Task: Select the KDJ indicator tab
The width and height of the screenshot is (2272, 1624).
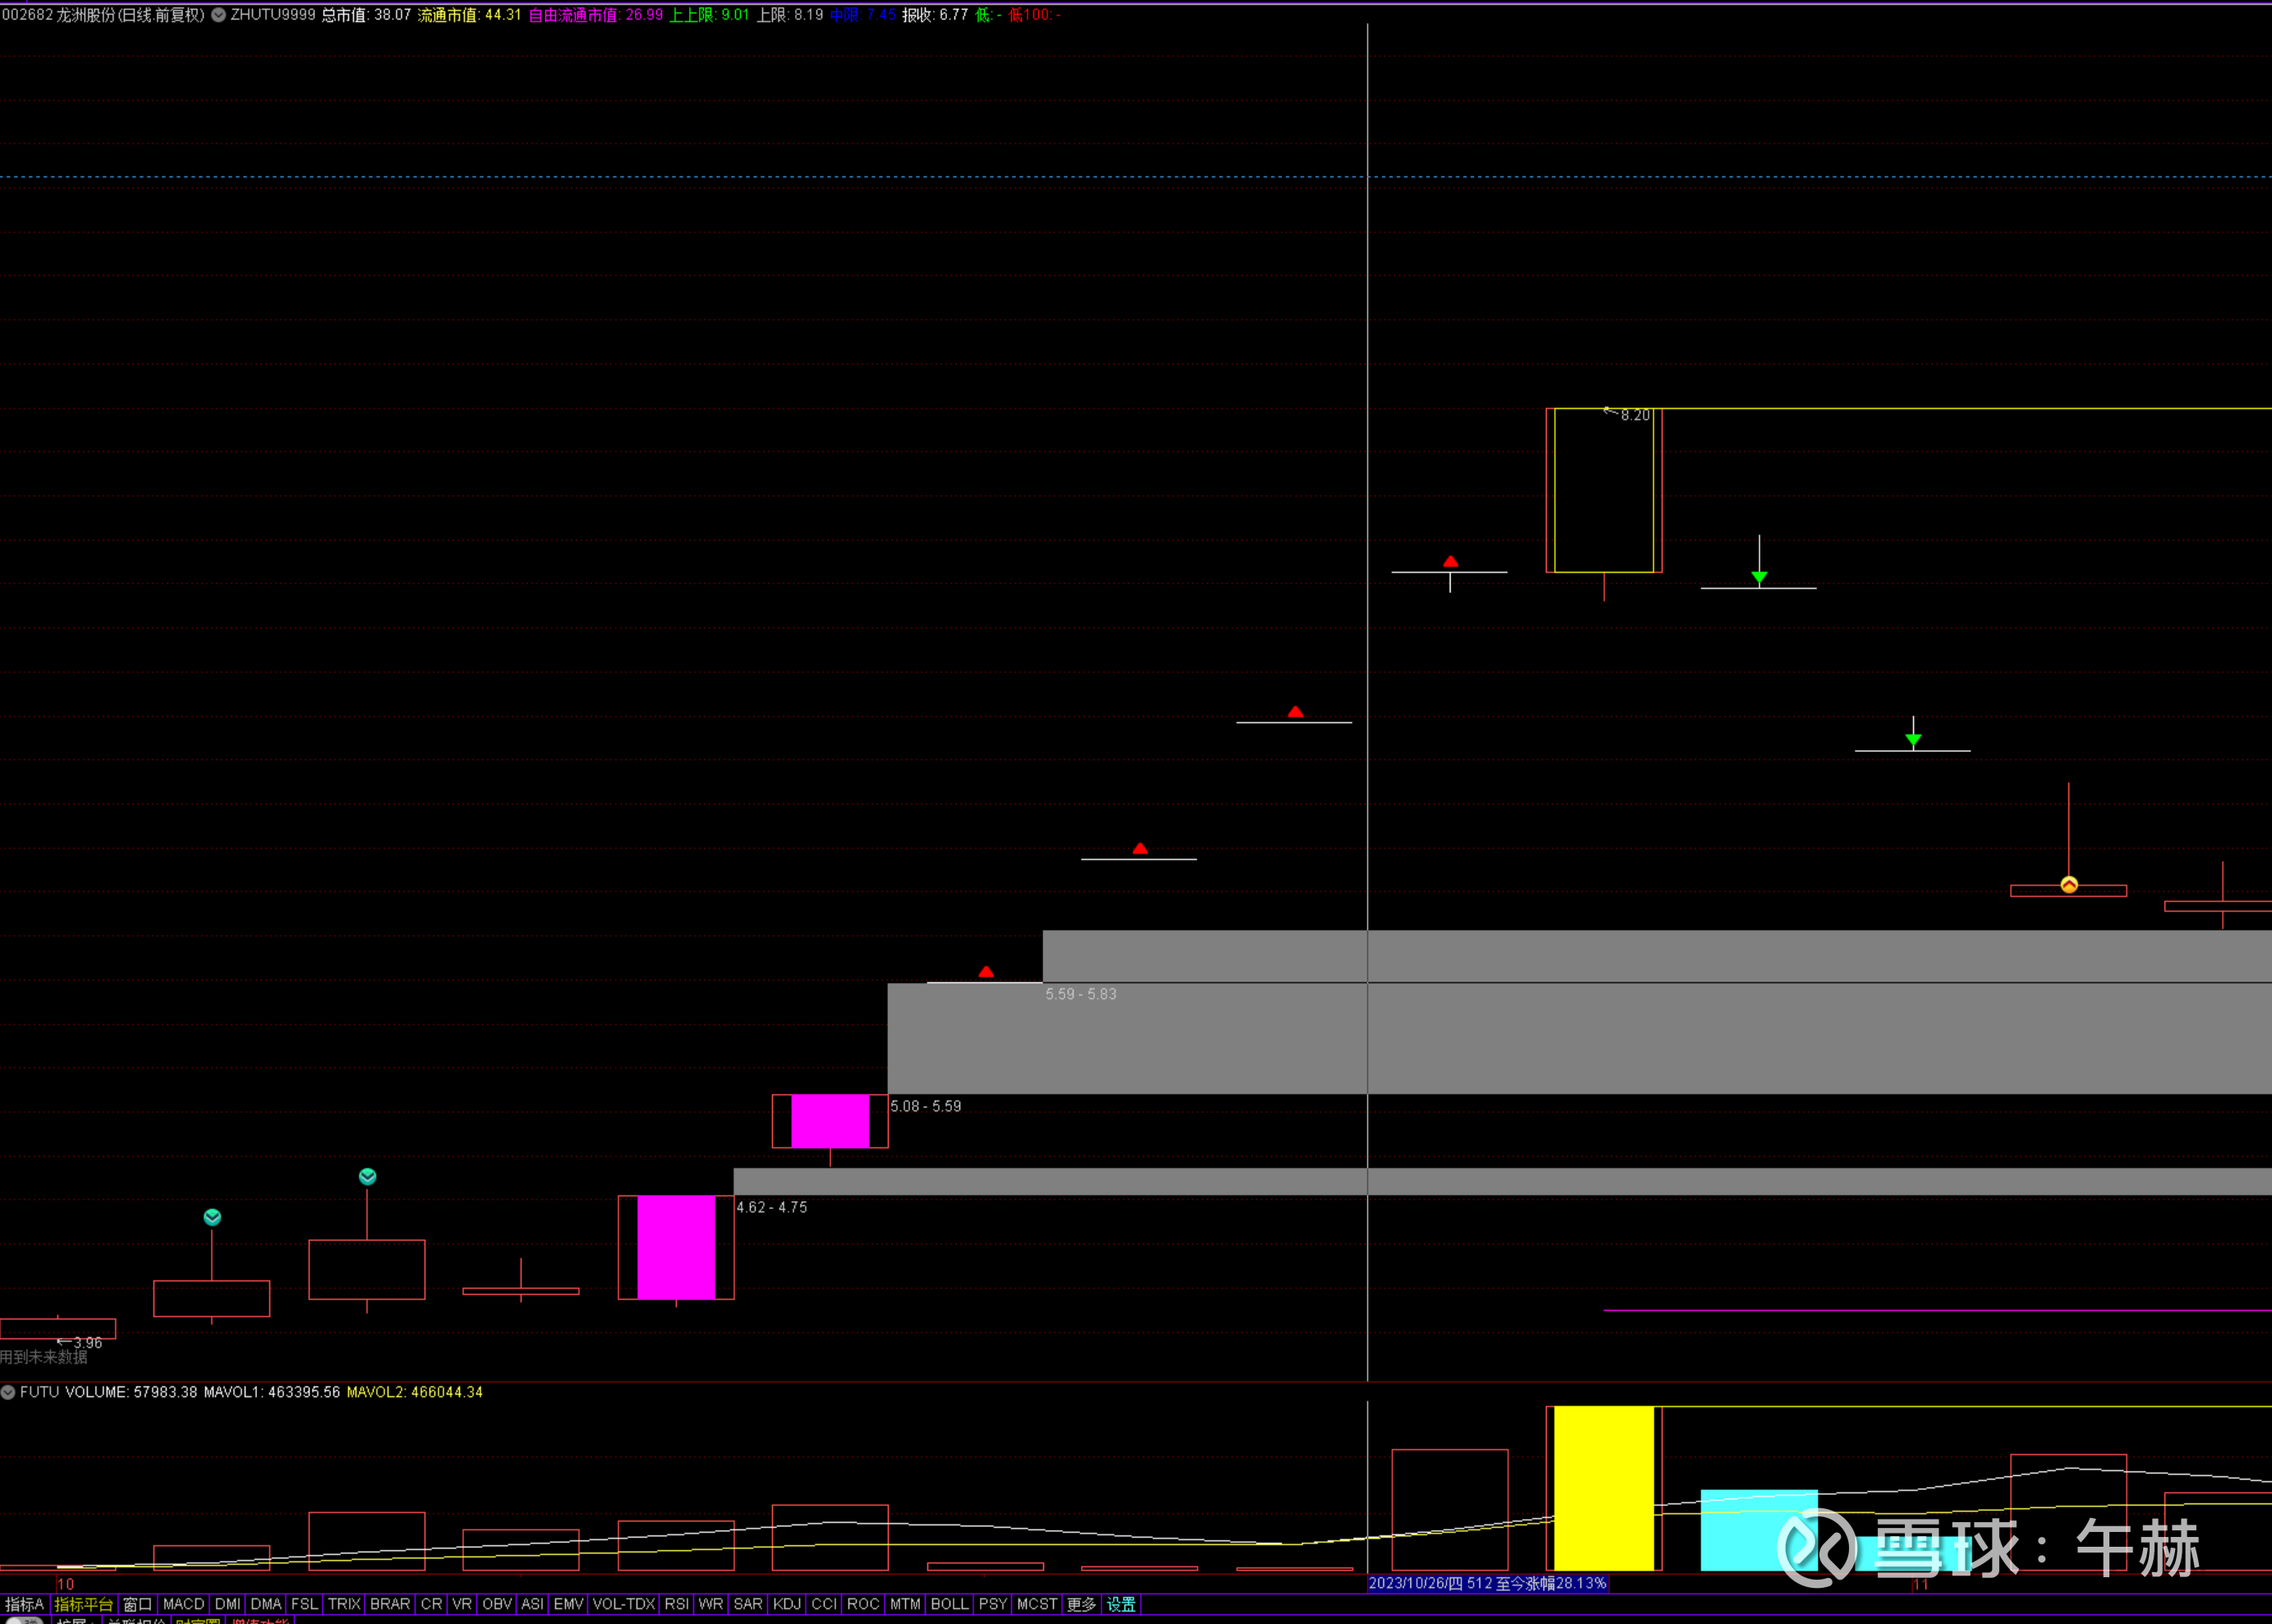Action: [x=787, y=1604]
